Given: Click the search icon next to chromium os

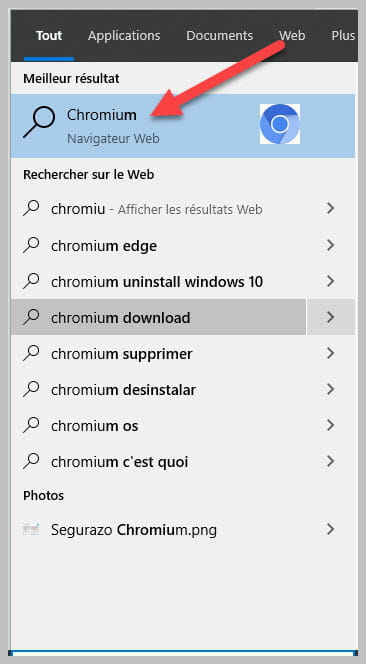Looking at the screenshot, I should click(x=31, y=425).
